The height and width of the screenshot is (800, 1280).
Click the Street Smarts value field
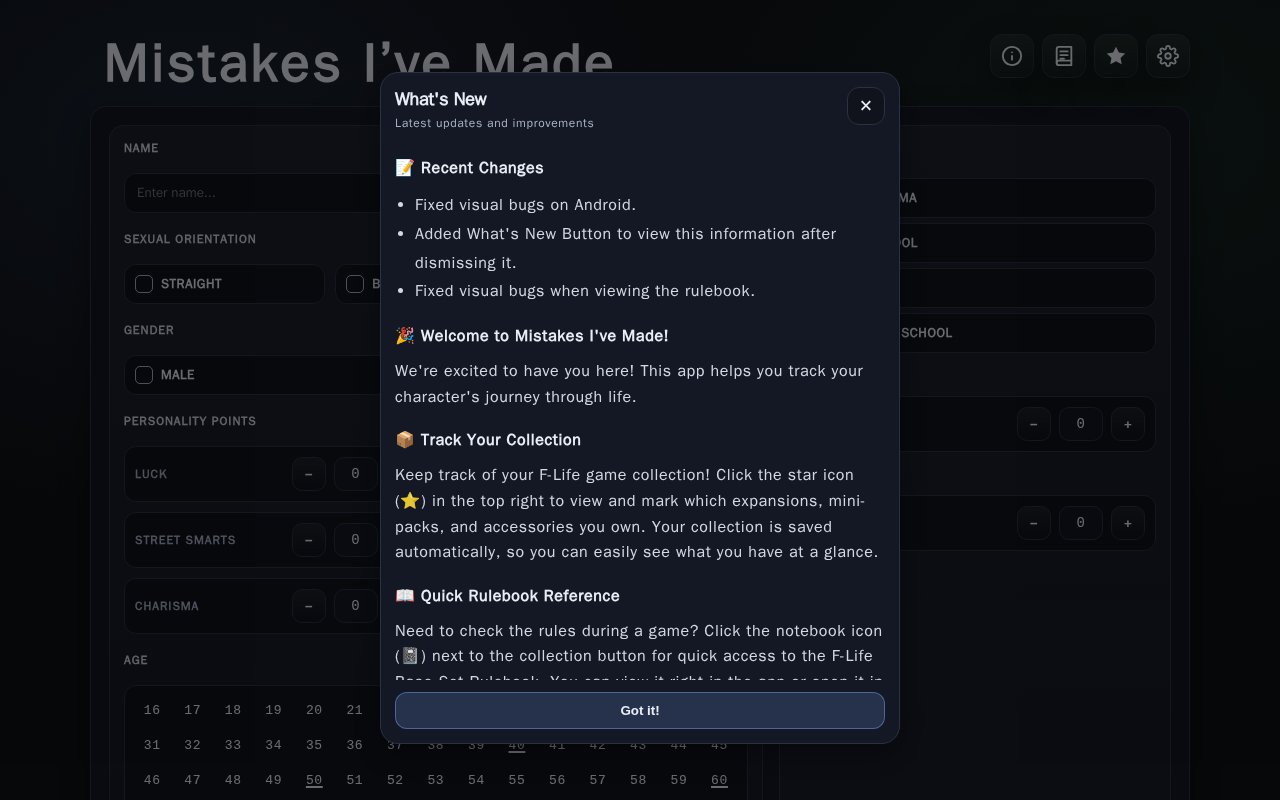coord(356,540)
